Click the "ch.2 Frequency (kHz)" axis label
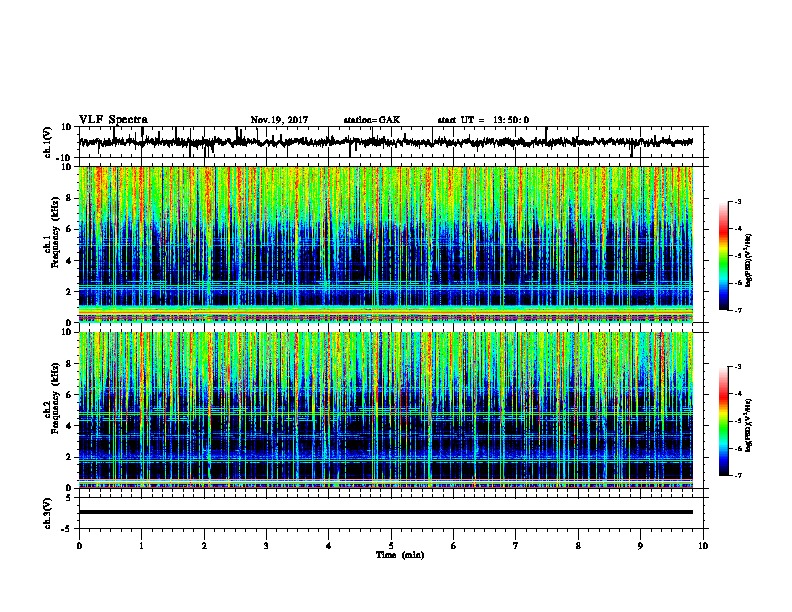792x612 pixels. [52, 398]
